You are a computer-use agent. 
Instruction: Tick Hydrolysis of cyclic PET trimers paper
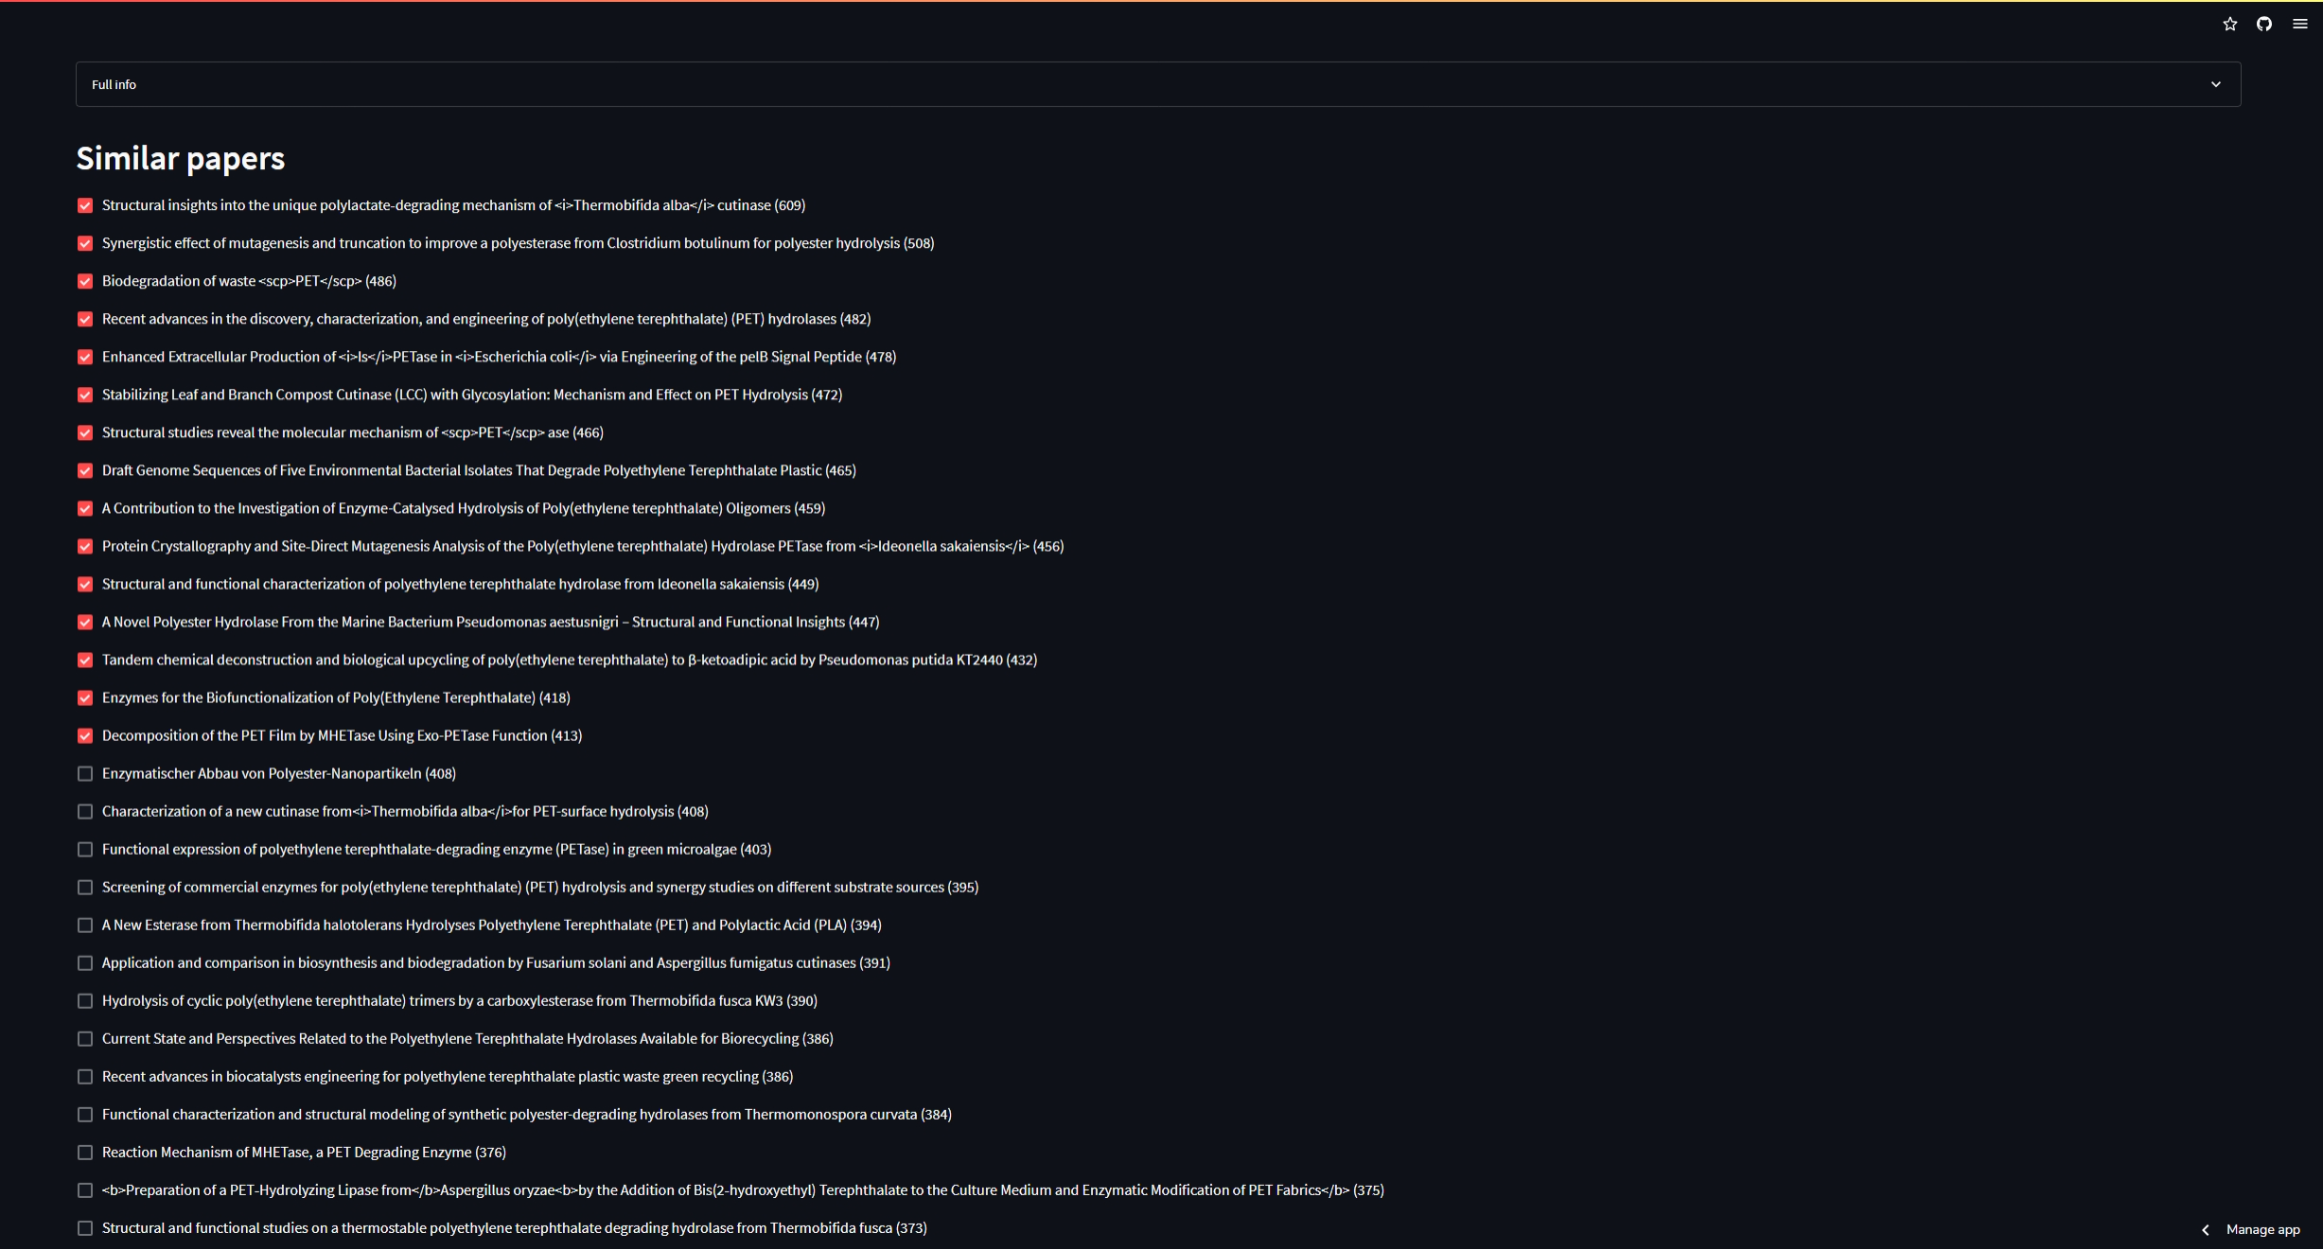click(x=85, y=1001)
